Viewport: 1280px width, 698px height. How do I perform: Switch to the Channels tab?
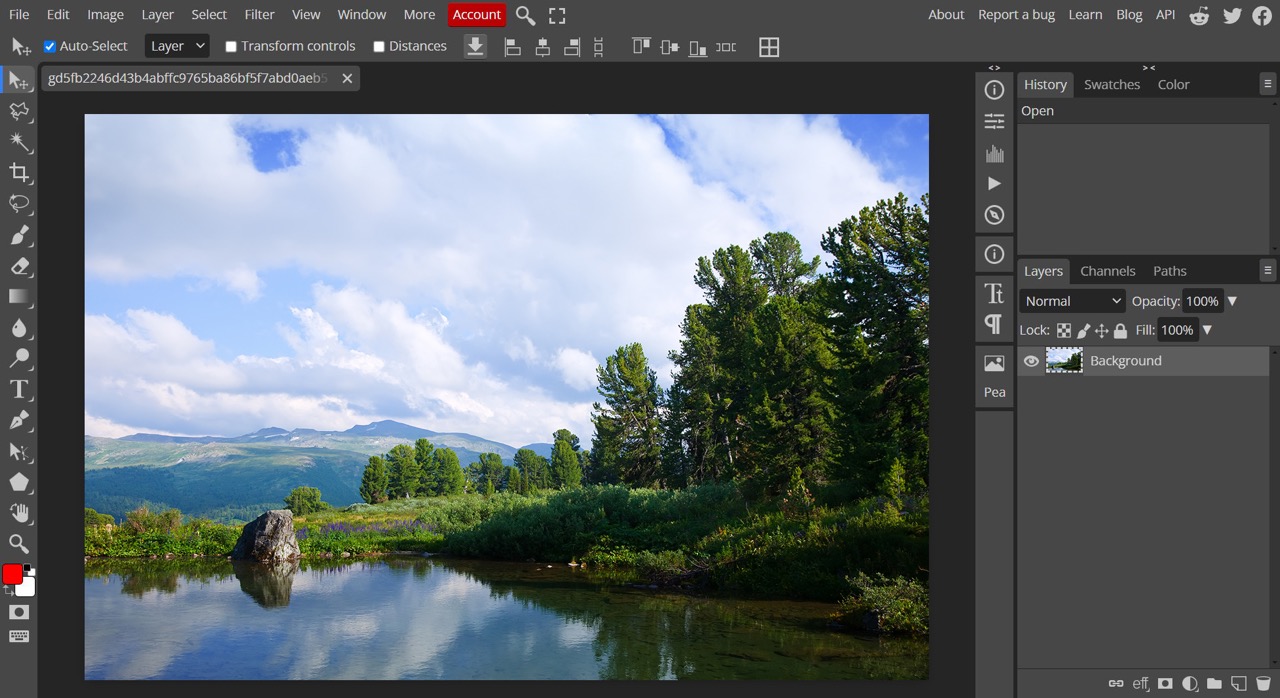[x=1107, y=270]
